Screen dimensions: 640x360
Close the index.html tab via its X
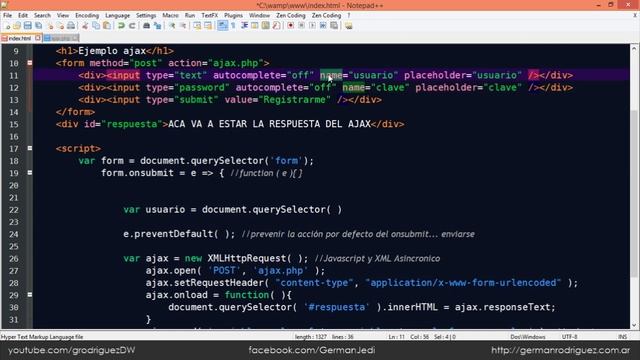pyautogui.click(x=38, y=38)
